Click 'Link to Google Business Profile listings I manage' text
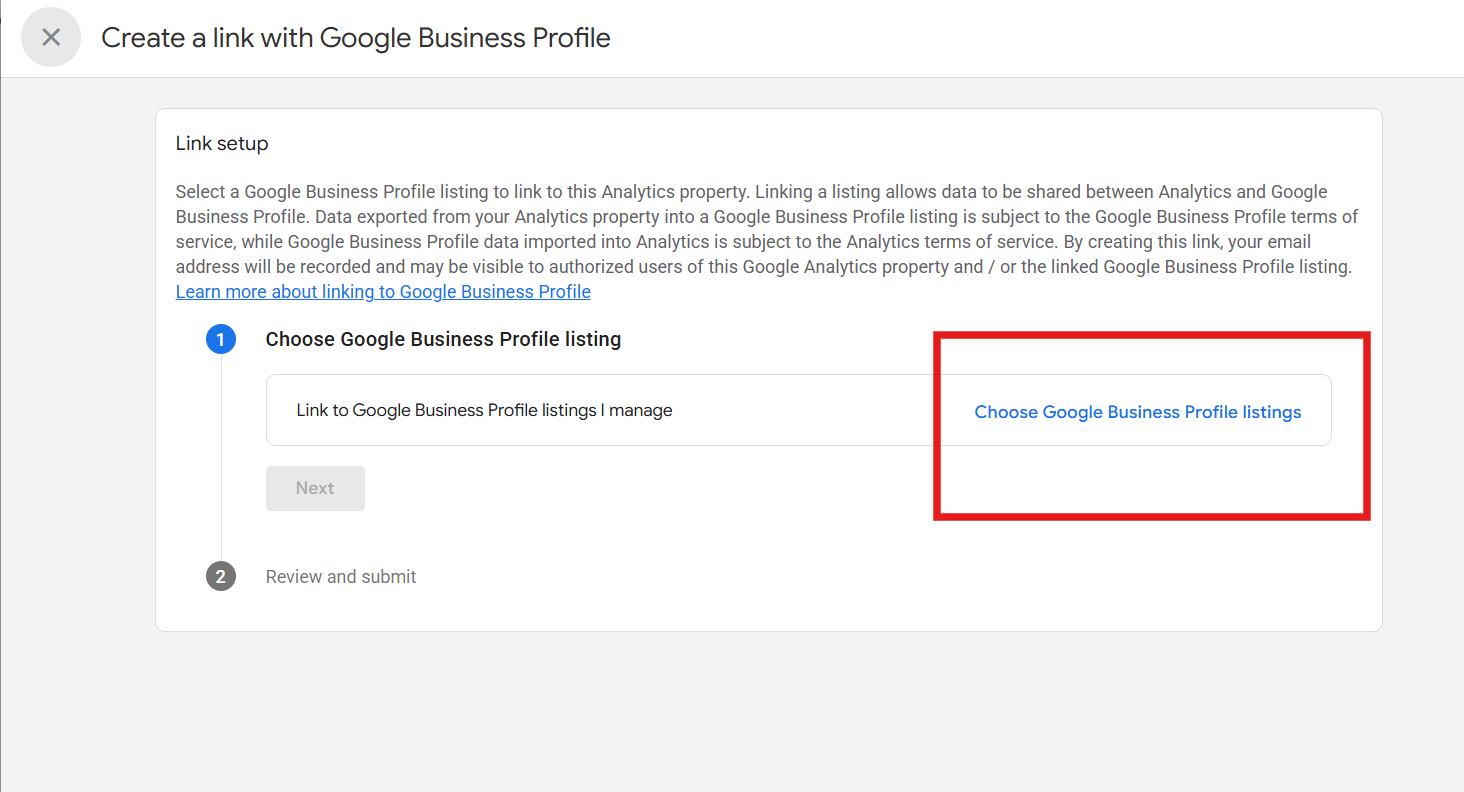 point(484,410)
